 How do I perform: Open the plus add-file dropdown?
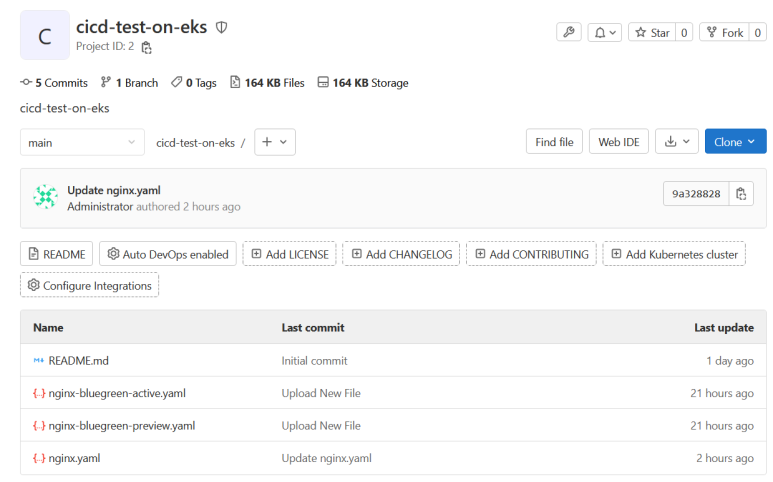274,142
